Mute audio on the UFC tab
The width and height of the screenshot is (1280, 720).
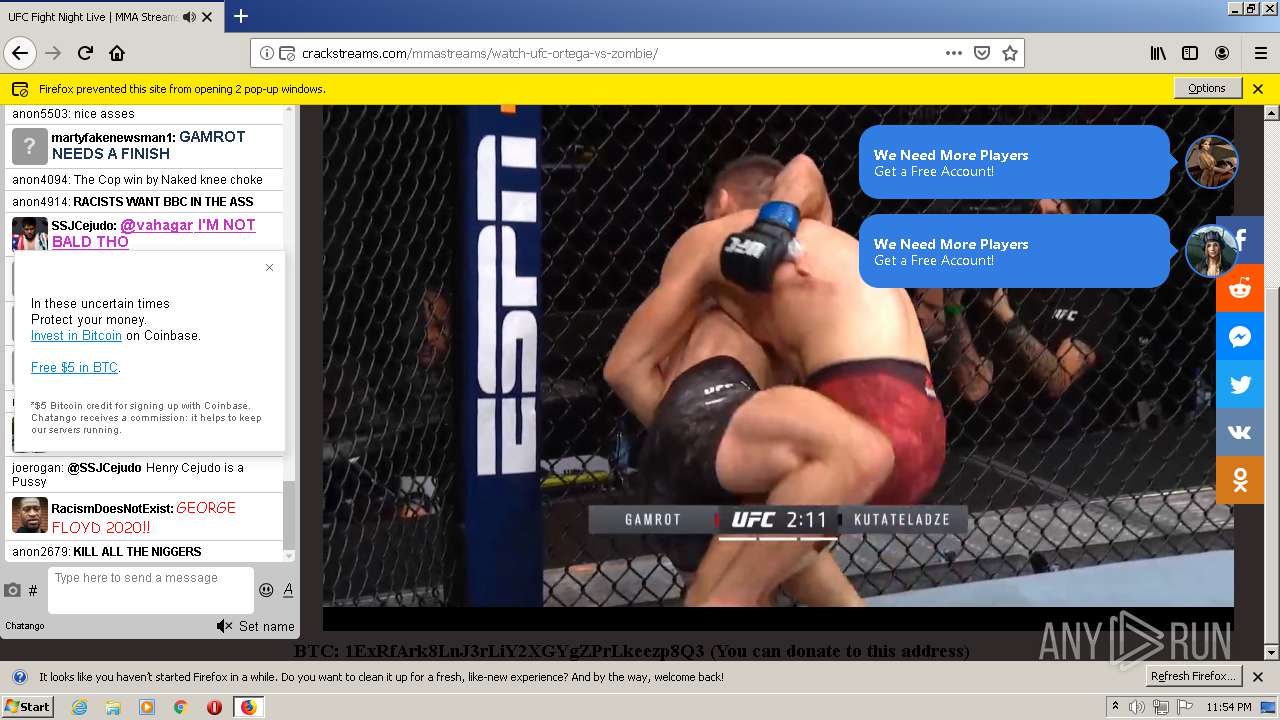[190, 17]
